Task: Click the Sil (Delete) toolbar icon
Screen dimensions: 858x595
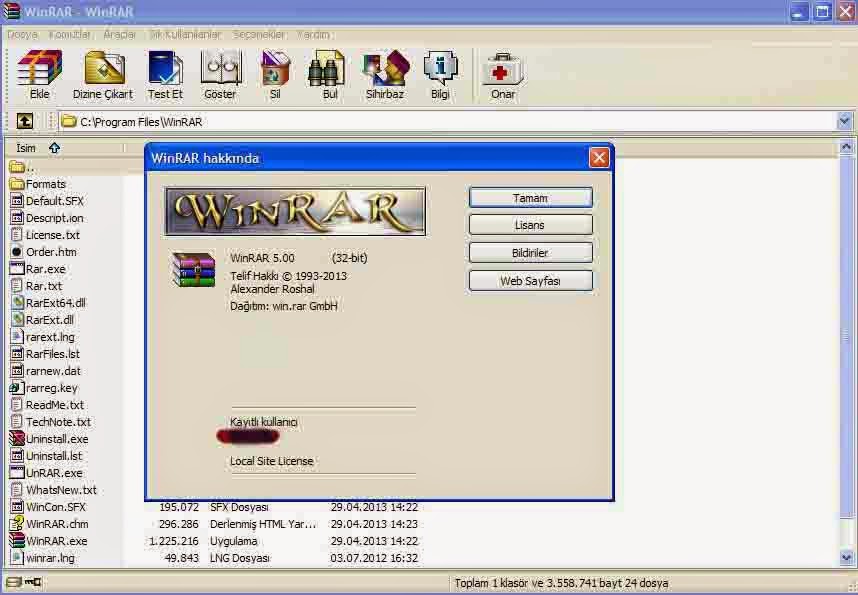Action: point(275,75)
